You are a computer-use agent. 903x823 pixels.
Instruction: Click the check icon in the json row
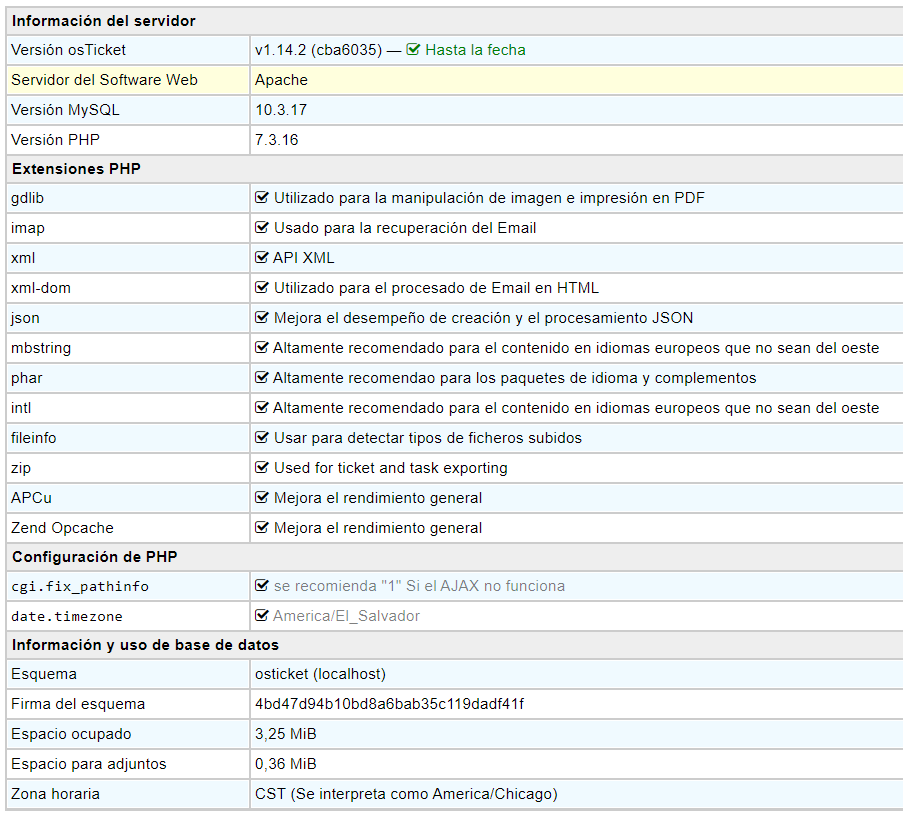261,317
